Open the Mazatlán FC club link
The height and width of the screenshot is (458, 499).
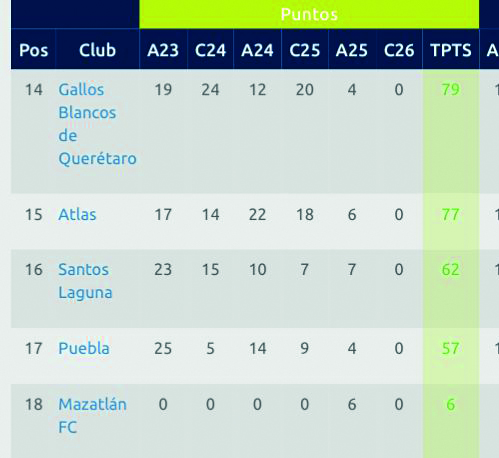(x=93, y=416)
